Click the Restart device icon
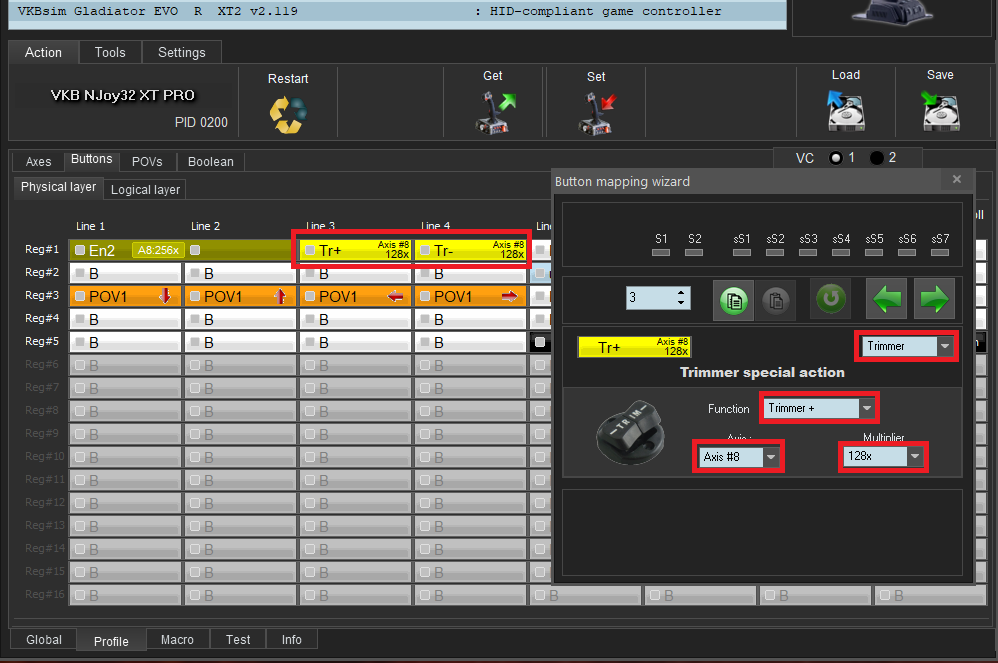998x663 pixels. (x=288, y=113)
